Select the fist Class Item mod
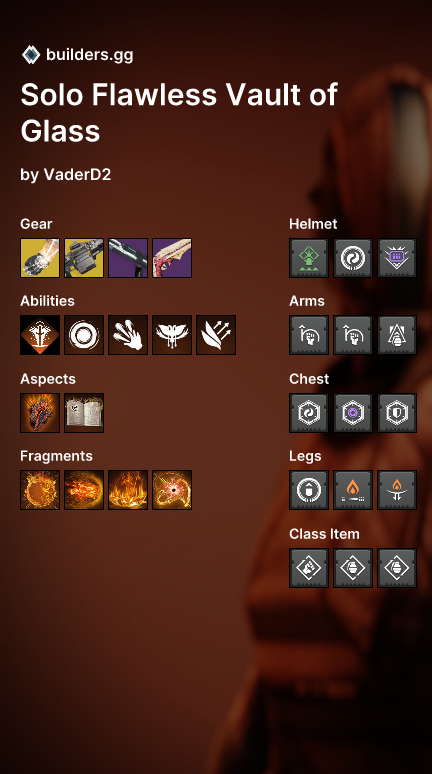432x774 pixels. 309,568
